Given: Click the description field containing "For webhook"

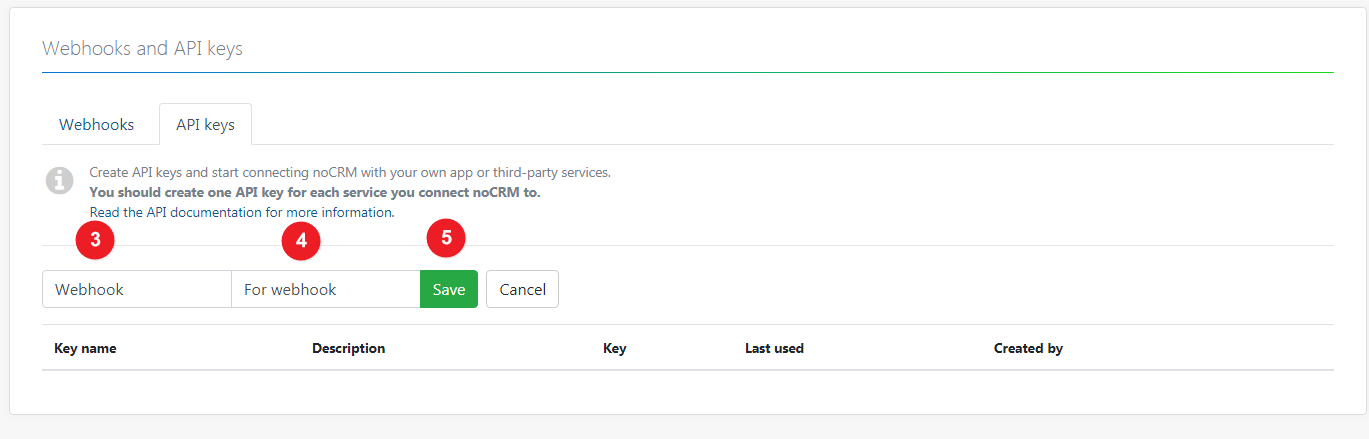Looking at the screenshot, I should [x=325, y=289].
